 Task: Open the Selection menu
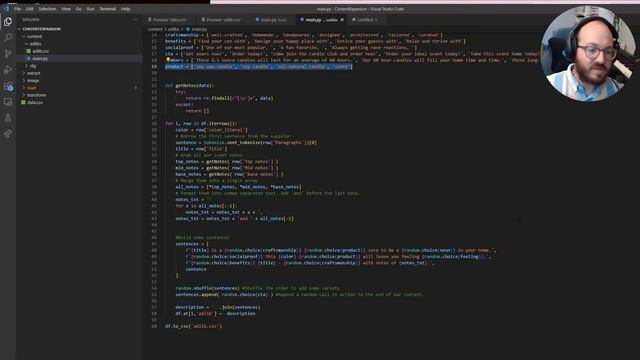47,9
